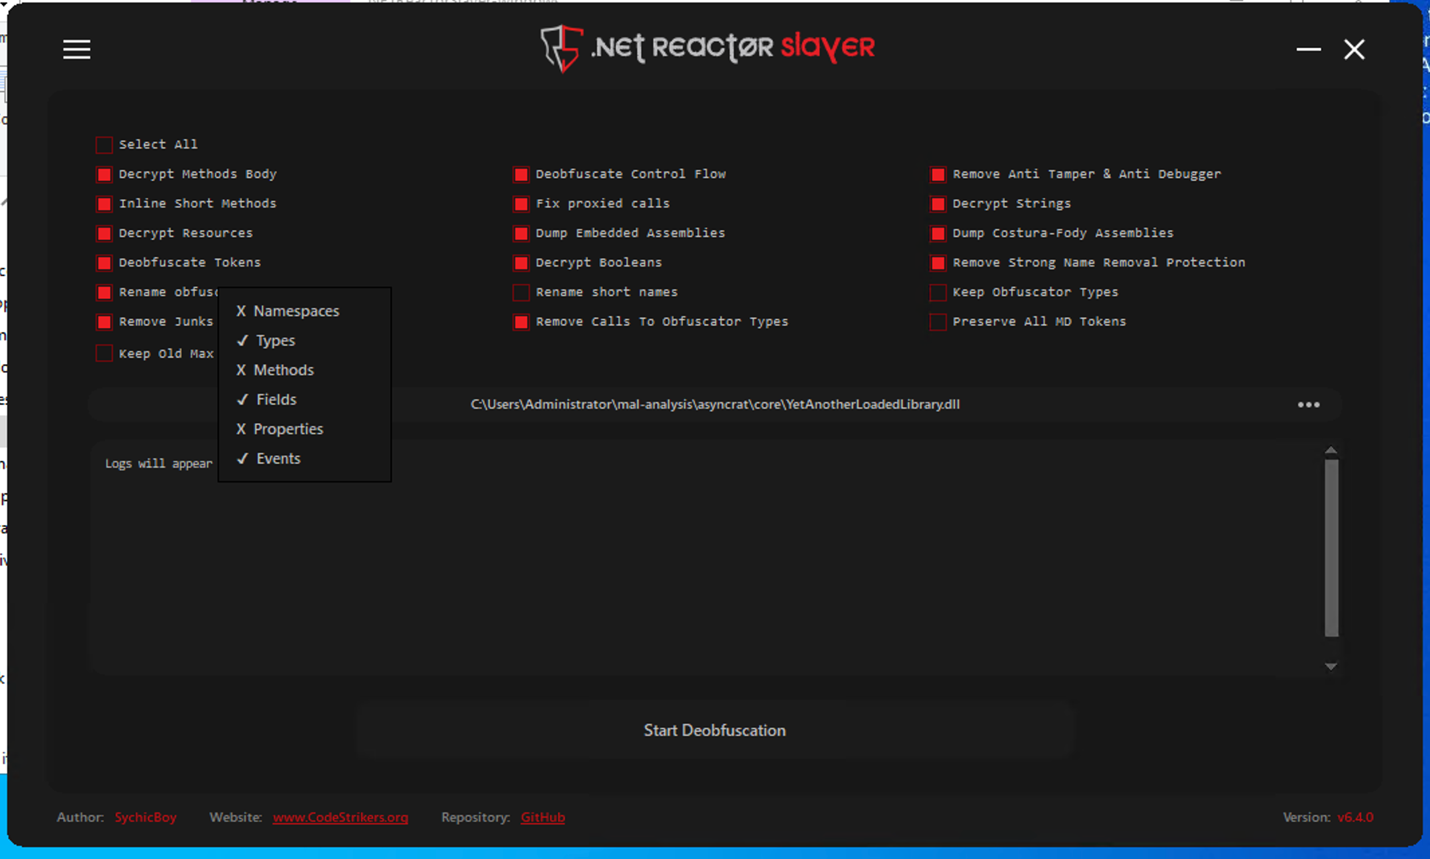Toggle Events in rename popup menu

pos(304,458)
